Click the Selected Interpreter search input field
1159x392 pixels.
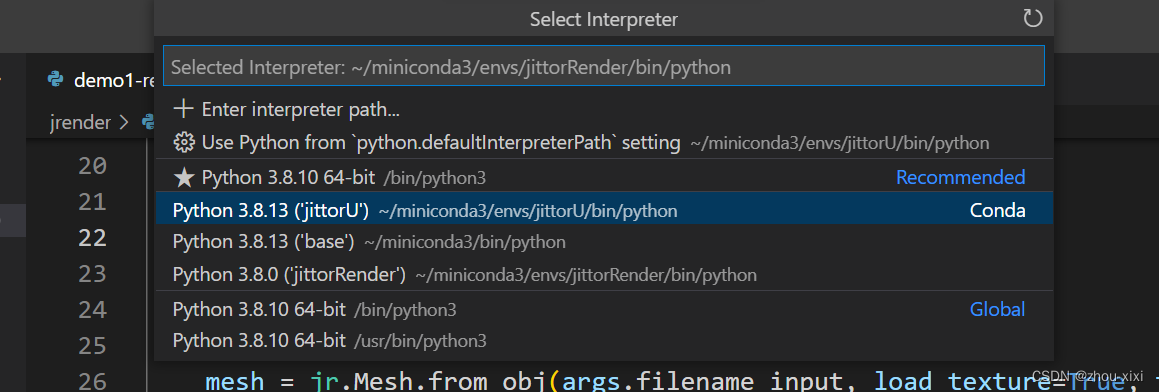[x=603, y=66]
